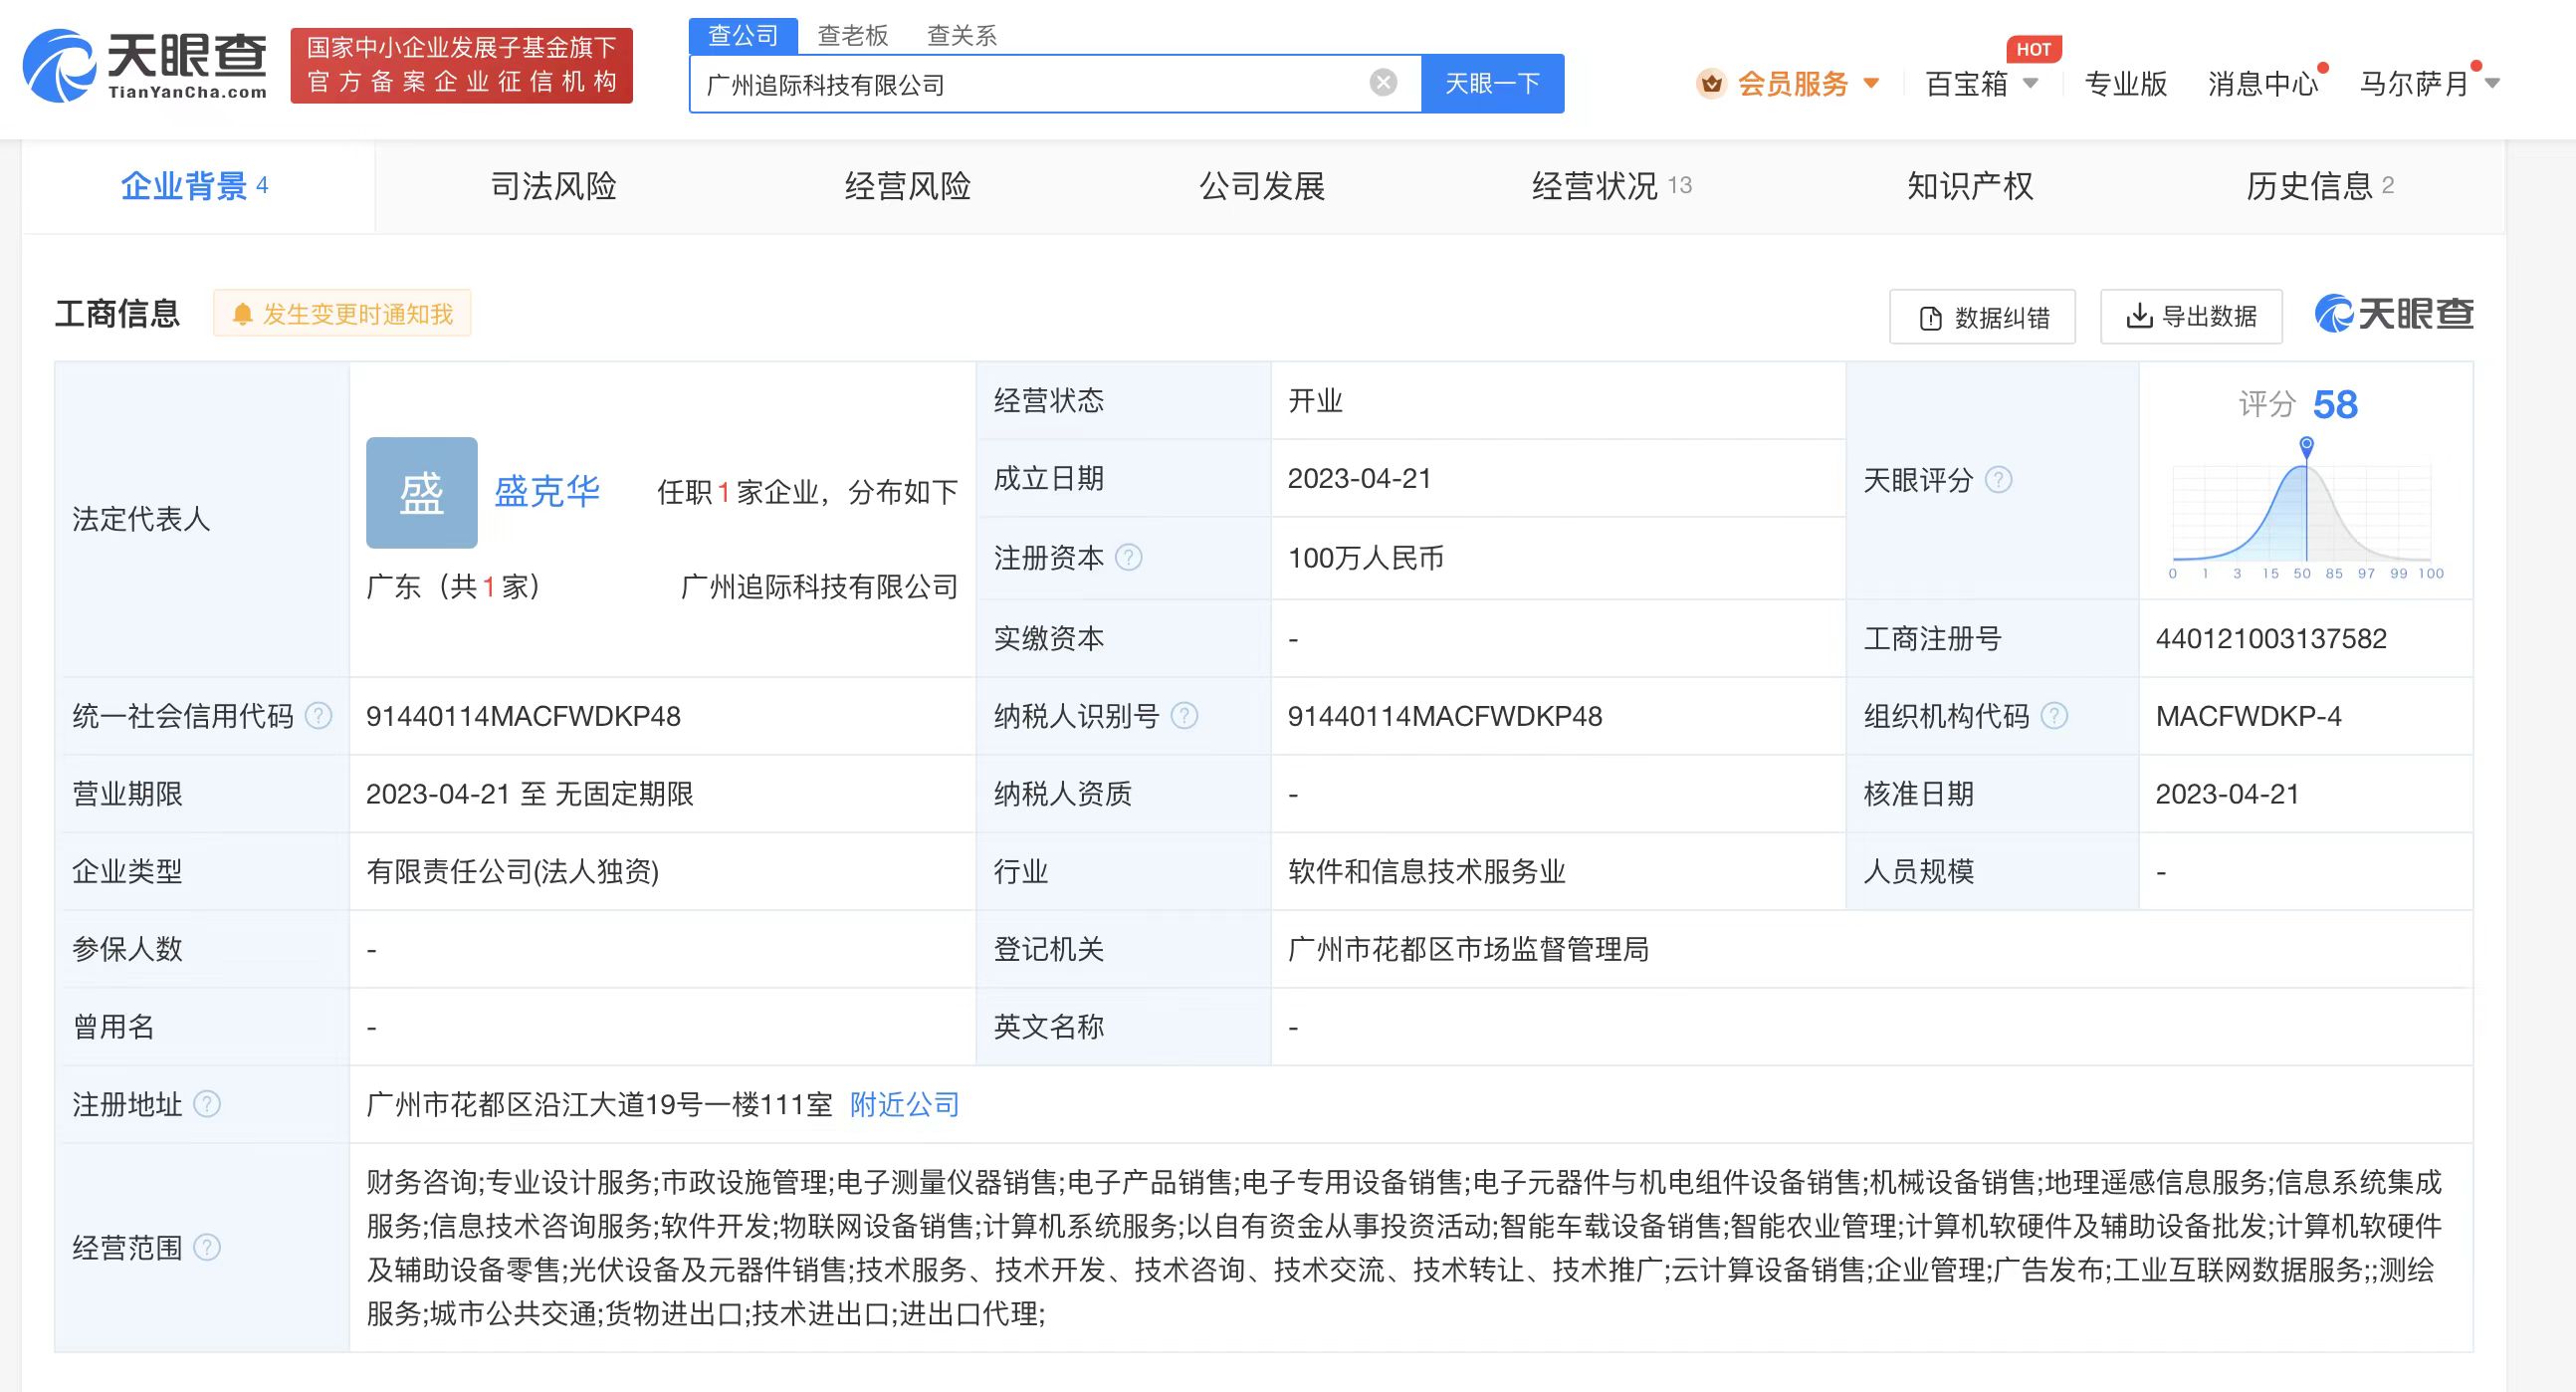Image resolution: width=2576 pixels, height=1392 pixels.
Task: Click the address 广州市花都区沿江大道19号一楼111室
Action: point(599,1104)
